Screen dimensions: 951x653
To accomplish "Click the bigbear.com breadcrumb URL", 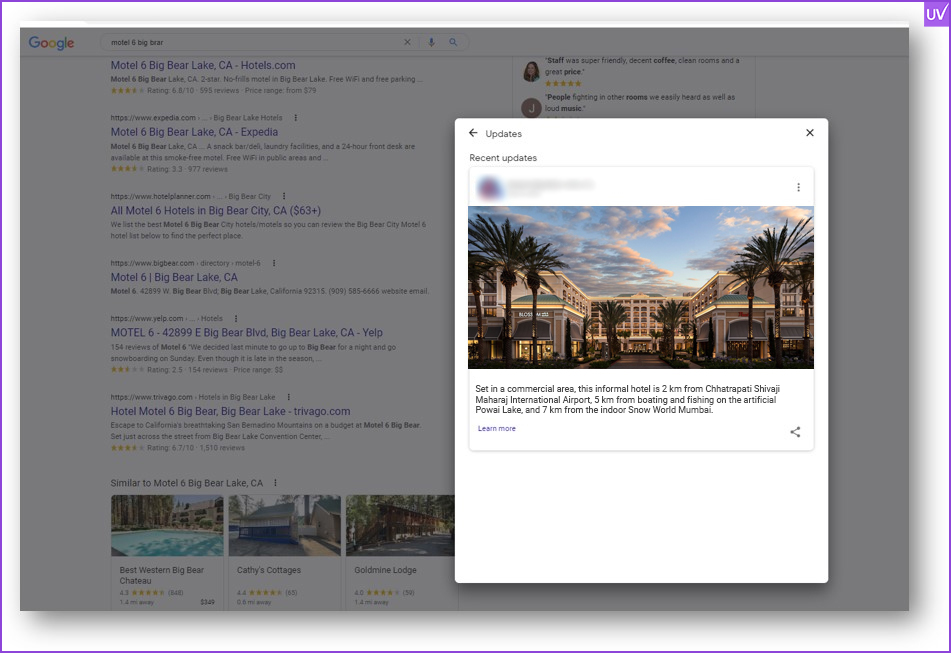I will [x=186, y=263].
